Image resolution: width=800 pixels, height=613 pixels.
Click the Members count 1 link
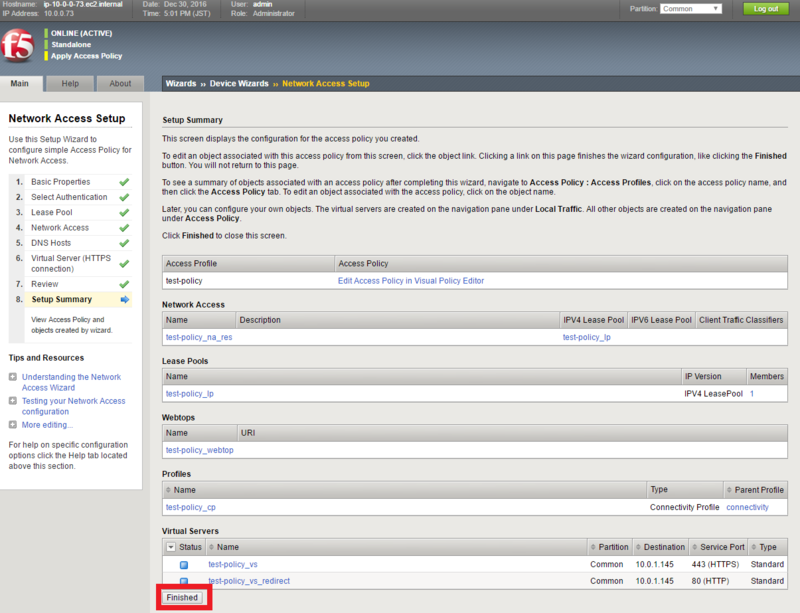coord(752,394)
